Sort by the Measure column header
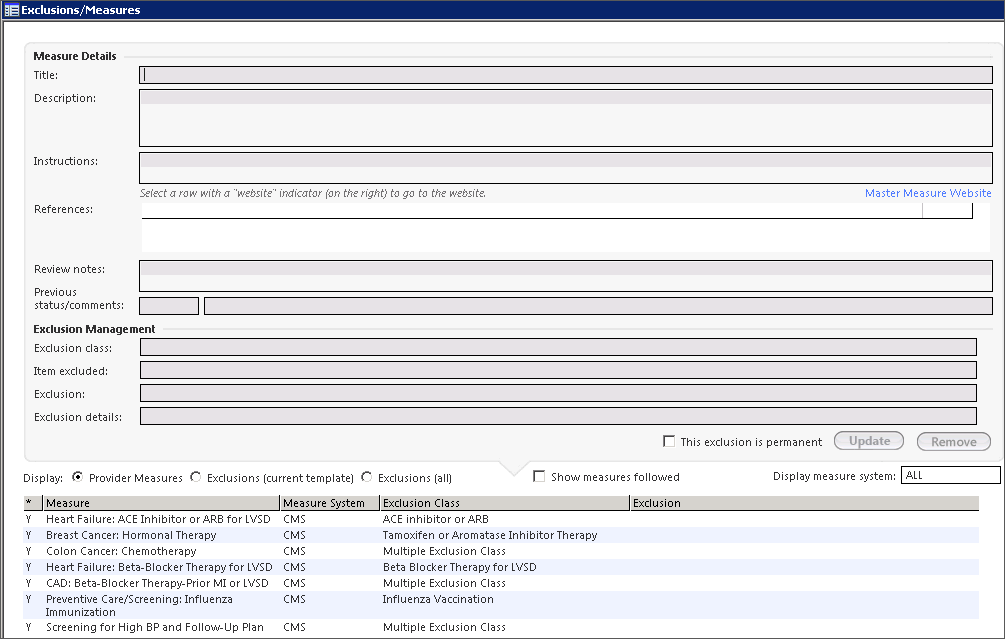The image size is (1005, 639). (x=160, y=503)
